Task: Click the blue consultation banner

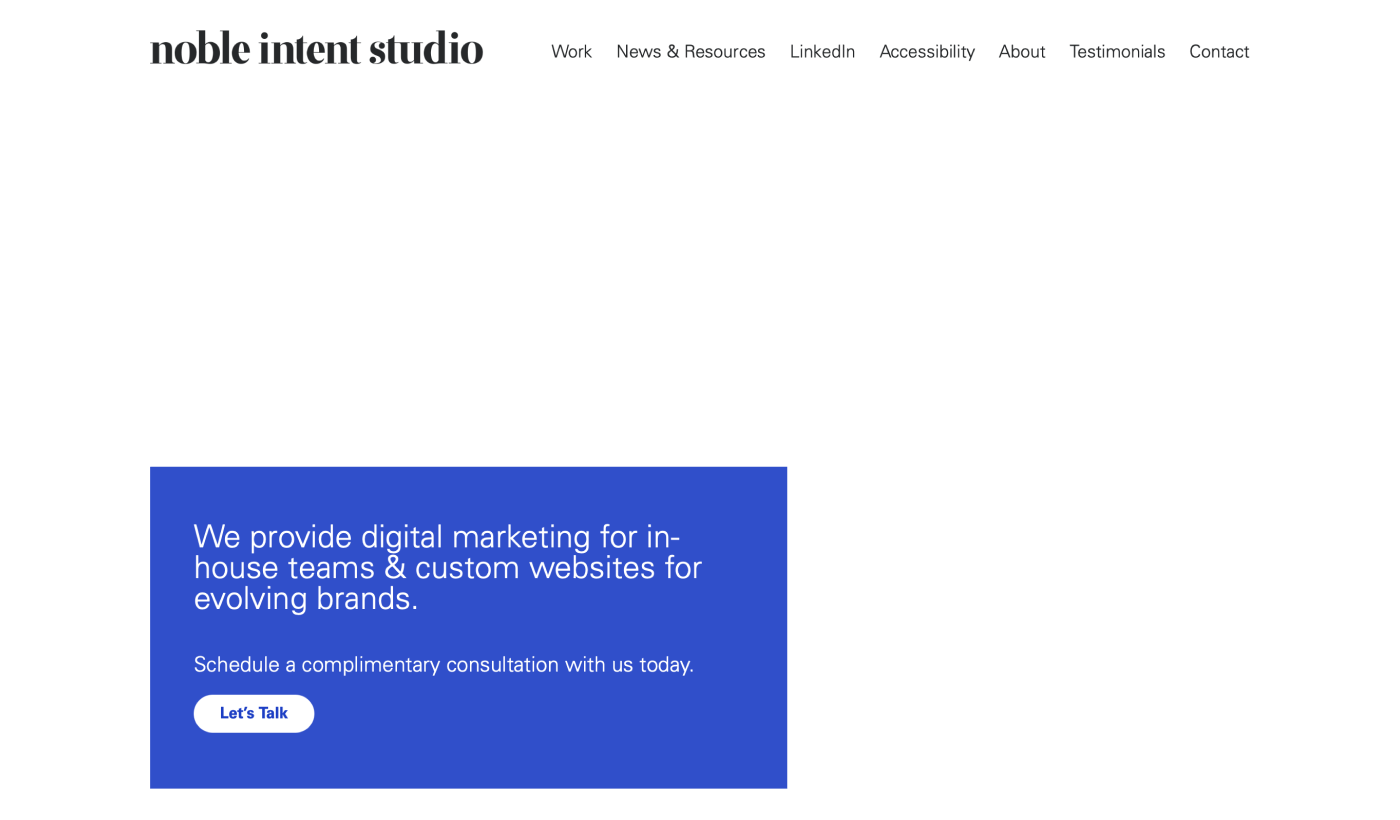Action: (x=468, y=627)
